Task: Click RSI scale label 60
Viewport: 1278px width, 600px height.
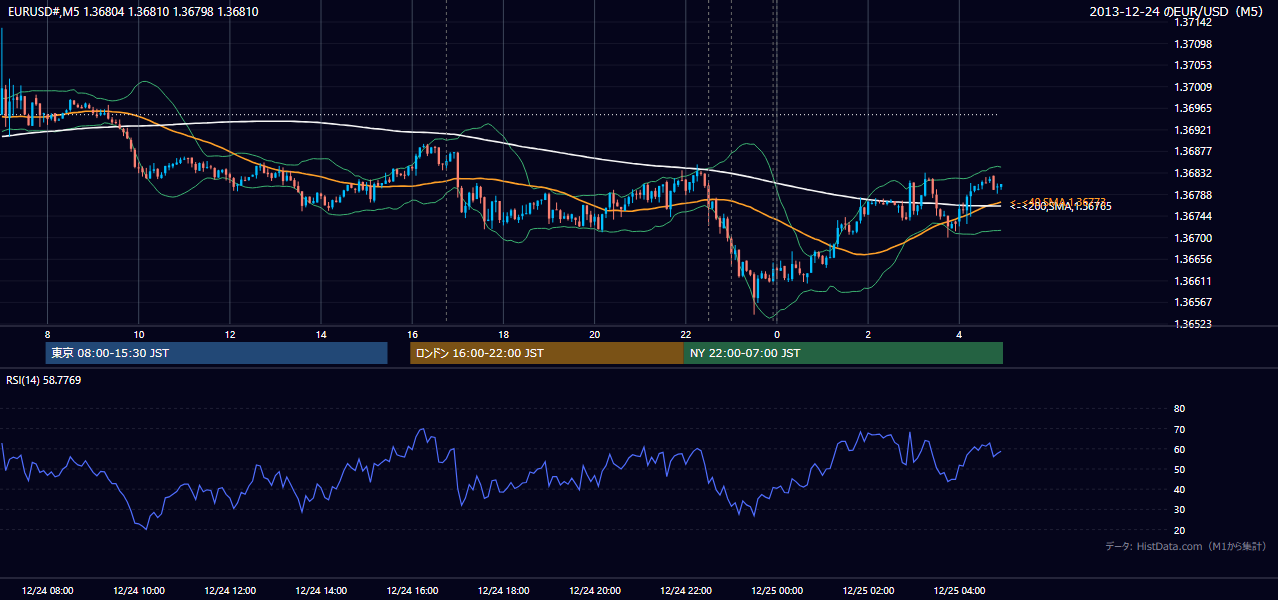Action: point(1179,449)
